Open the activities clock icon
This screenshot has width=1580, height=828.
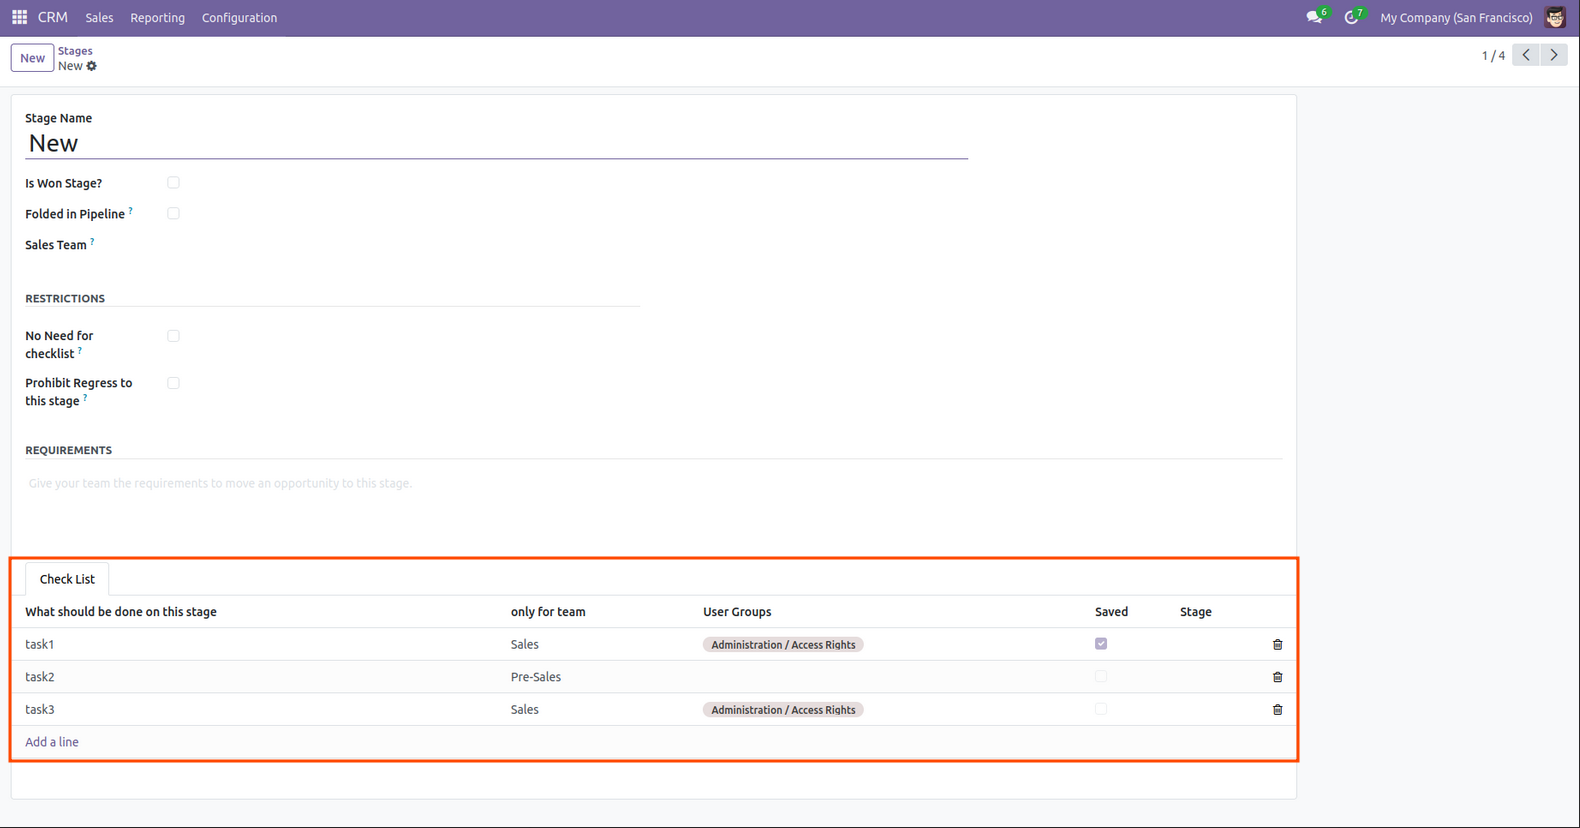click(1351, 17)
